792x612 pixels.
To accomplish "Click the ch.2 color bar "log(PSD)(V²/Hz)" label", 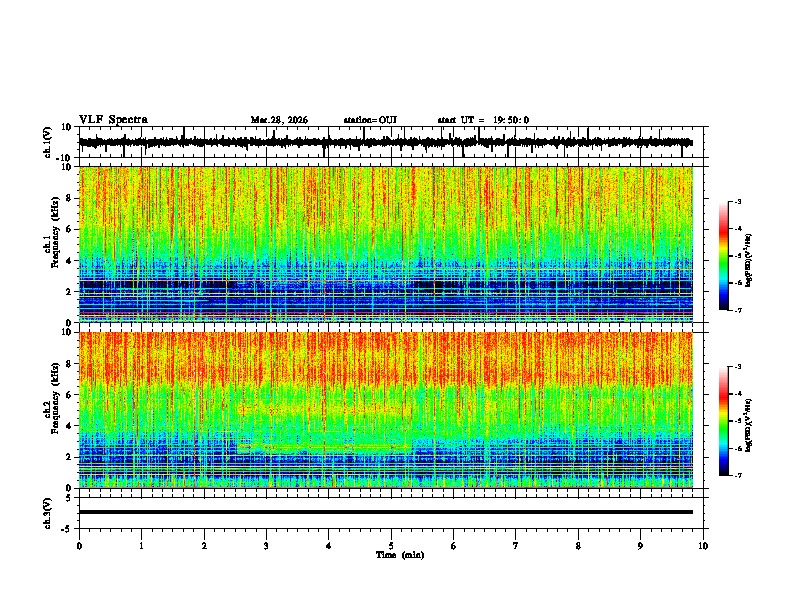I will (748, 425).
